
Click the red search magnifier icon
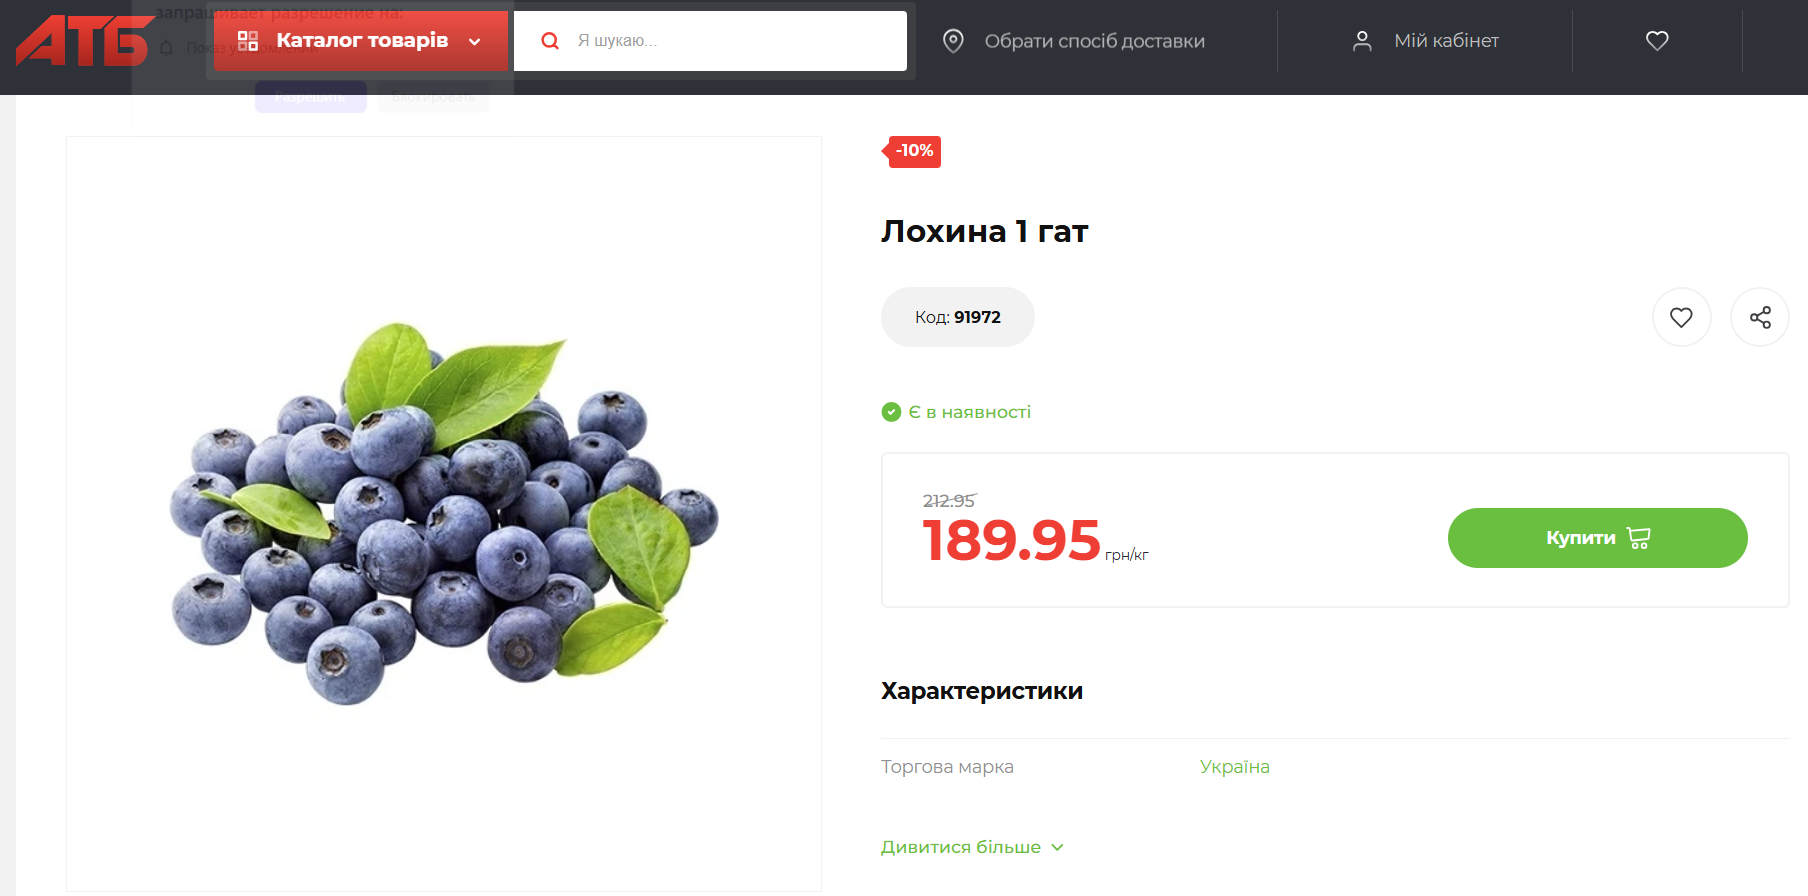click(550, 41)
